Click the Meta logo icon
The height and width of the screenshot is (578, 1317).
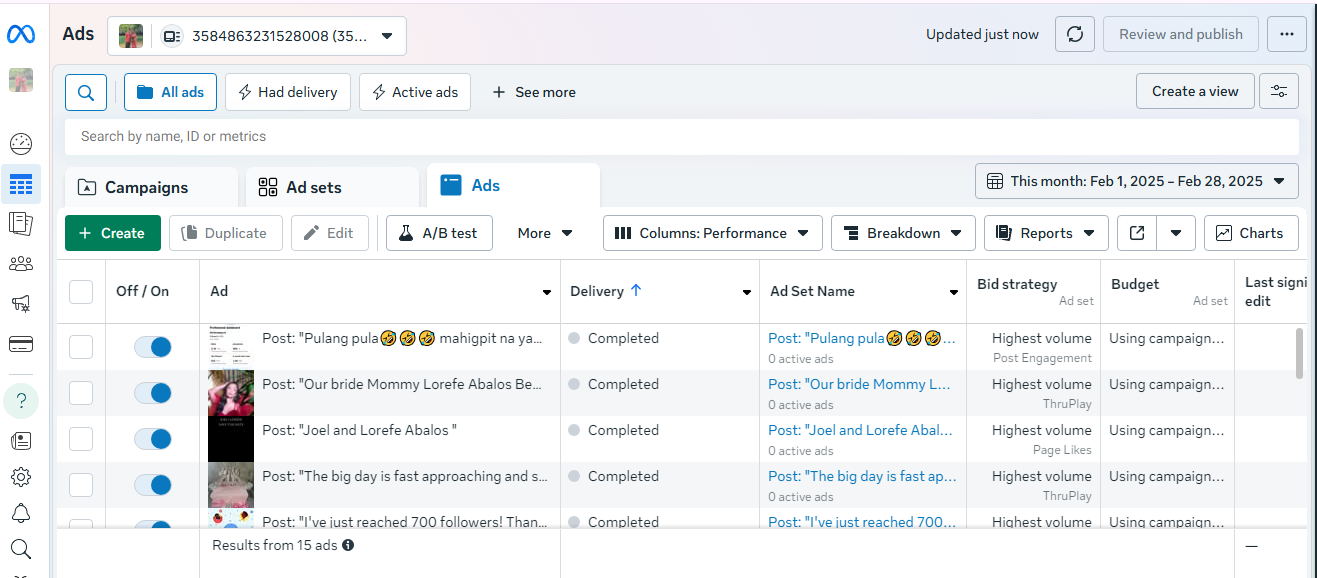pyautogui.click(x=21, y=34)
